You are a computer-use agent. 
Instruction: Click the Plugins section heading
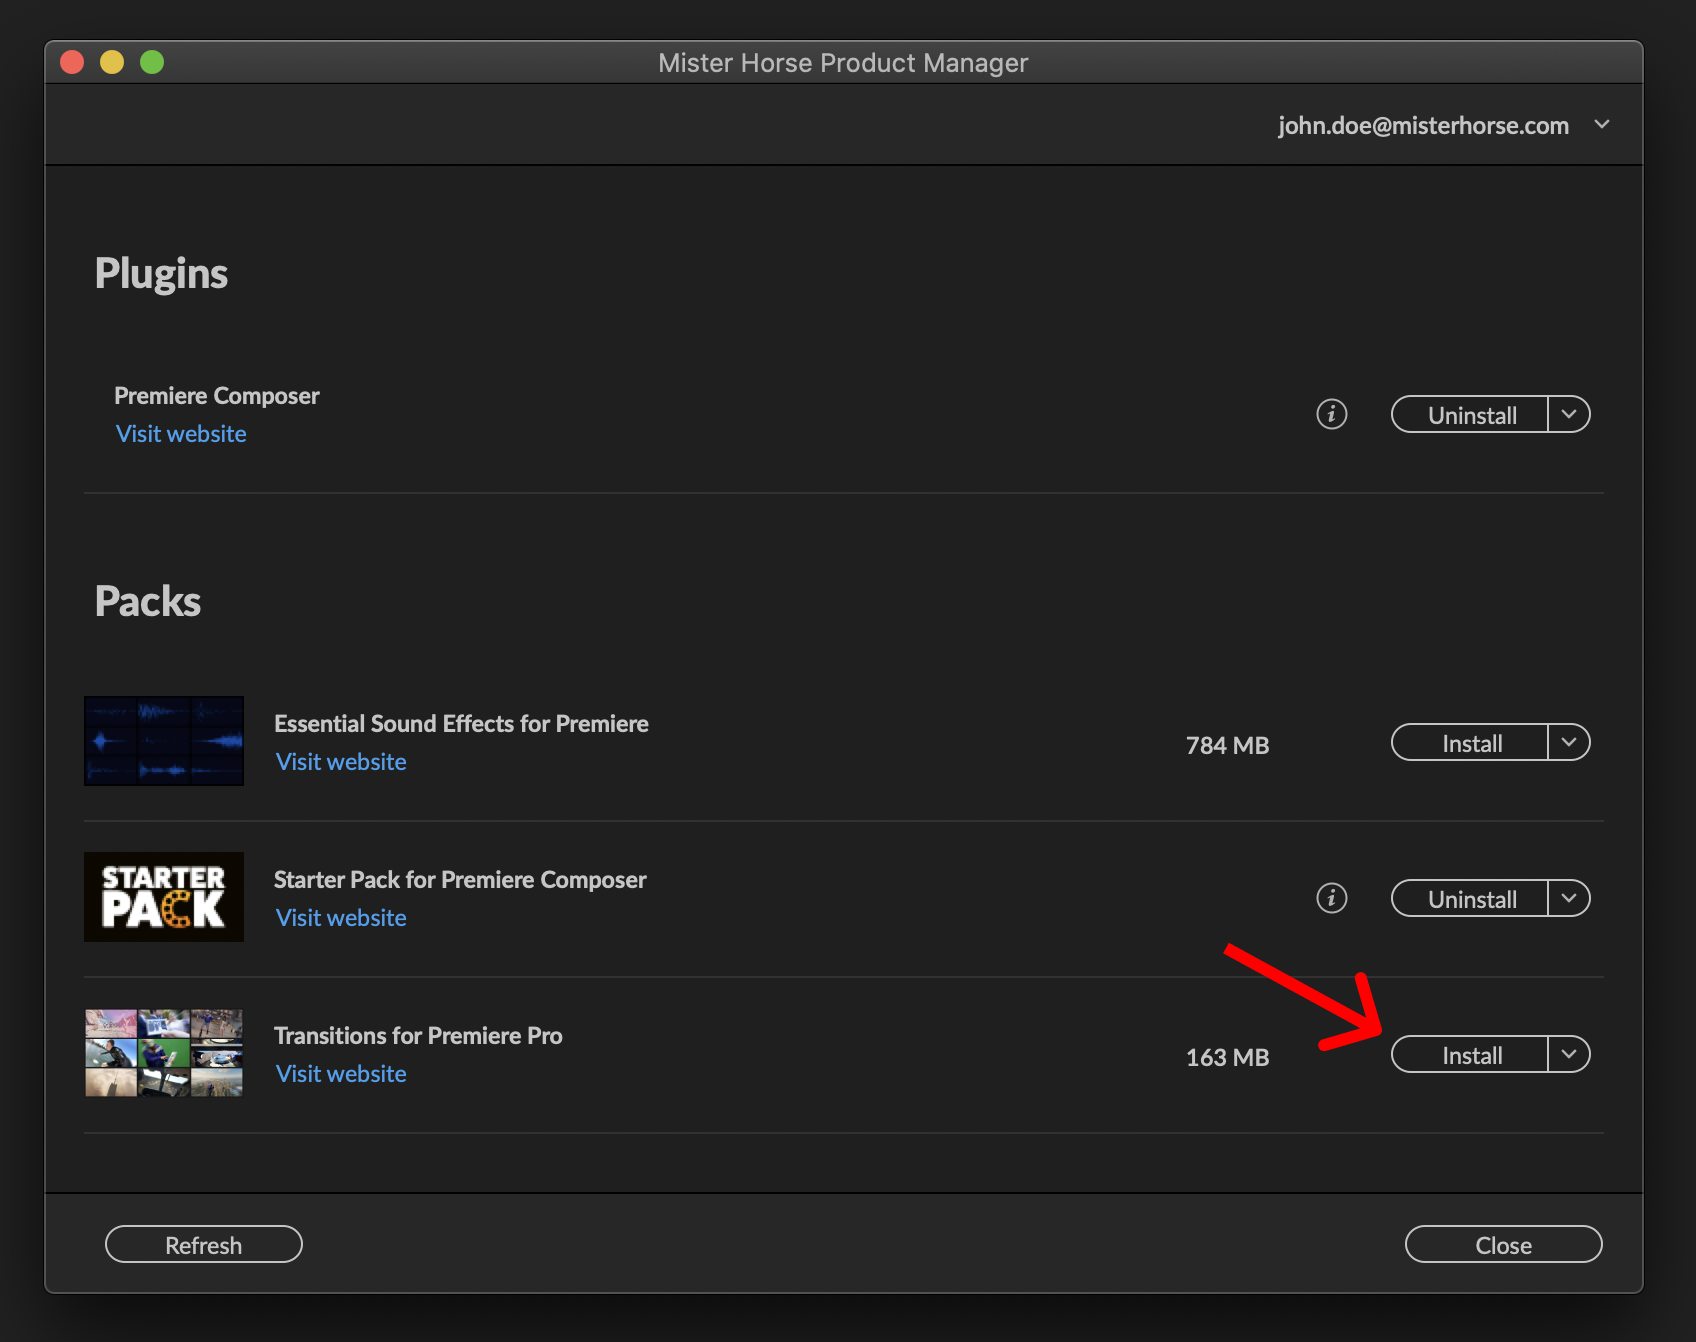[x=161, y=274]
